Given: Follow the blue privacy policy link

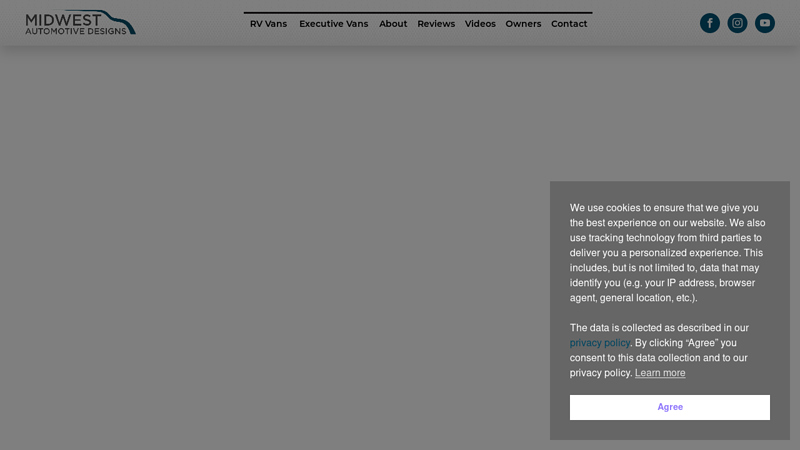Looking at the screenshot, I should click(600, 343).
